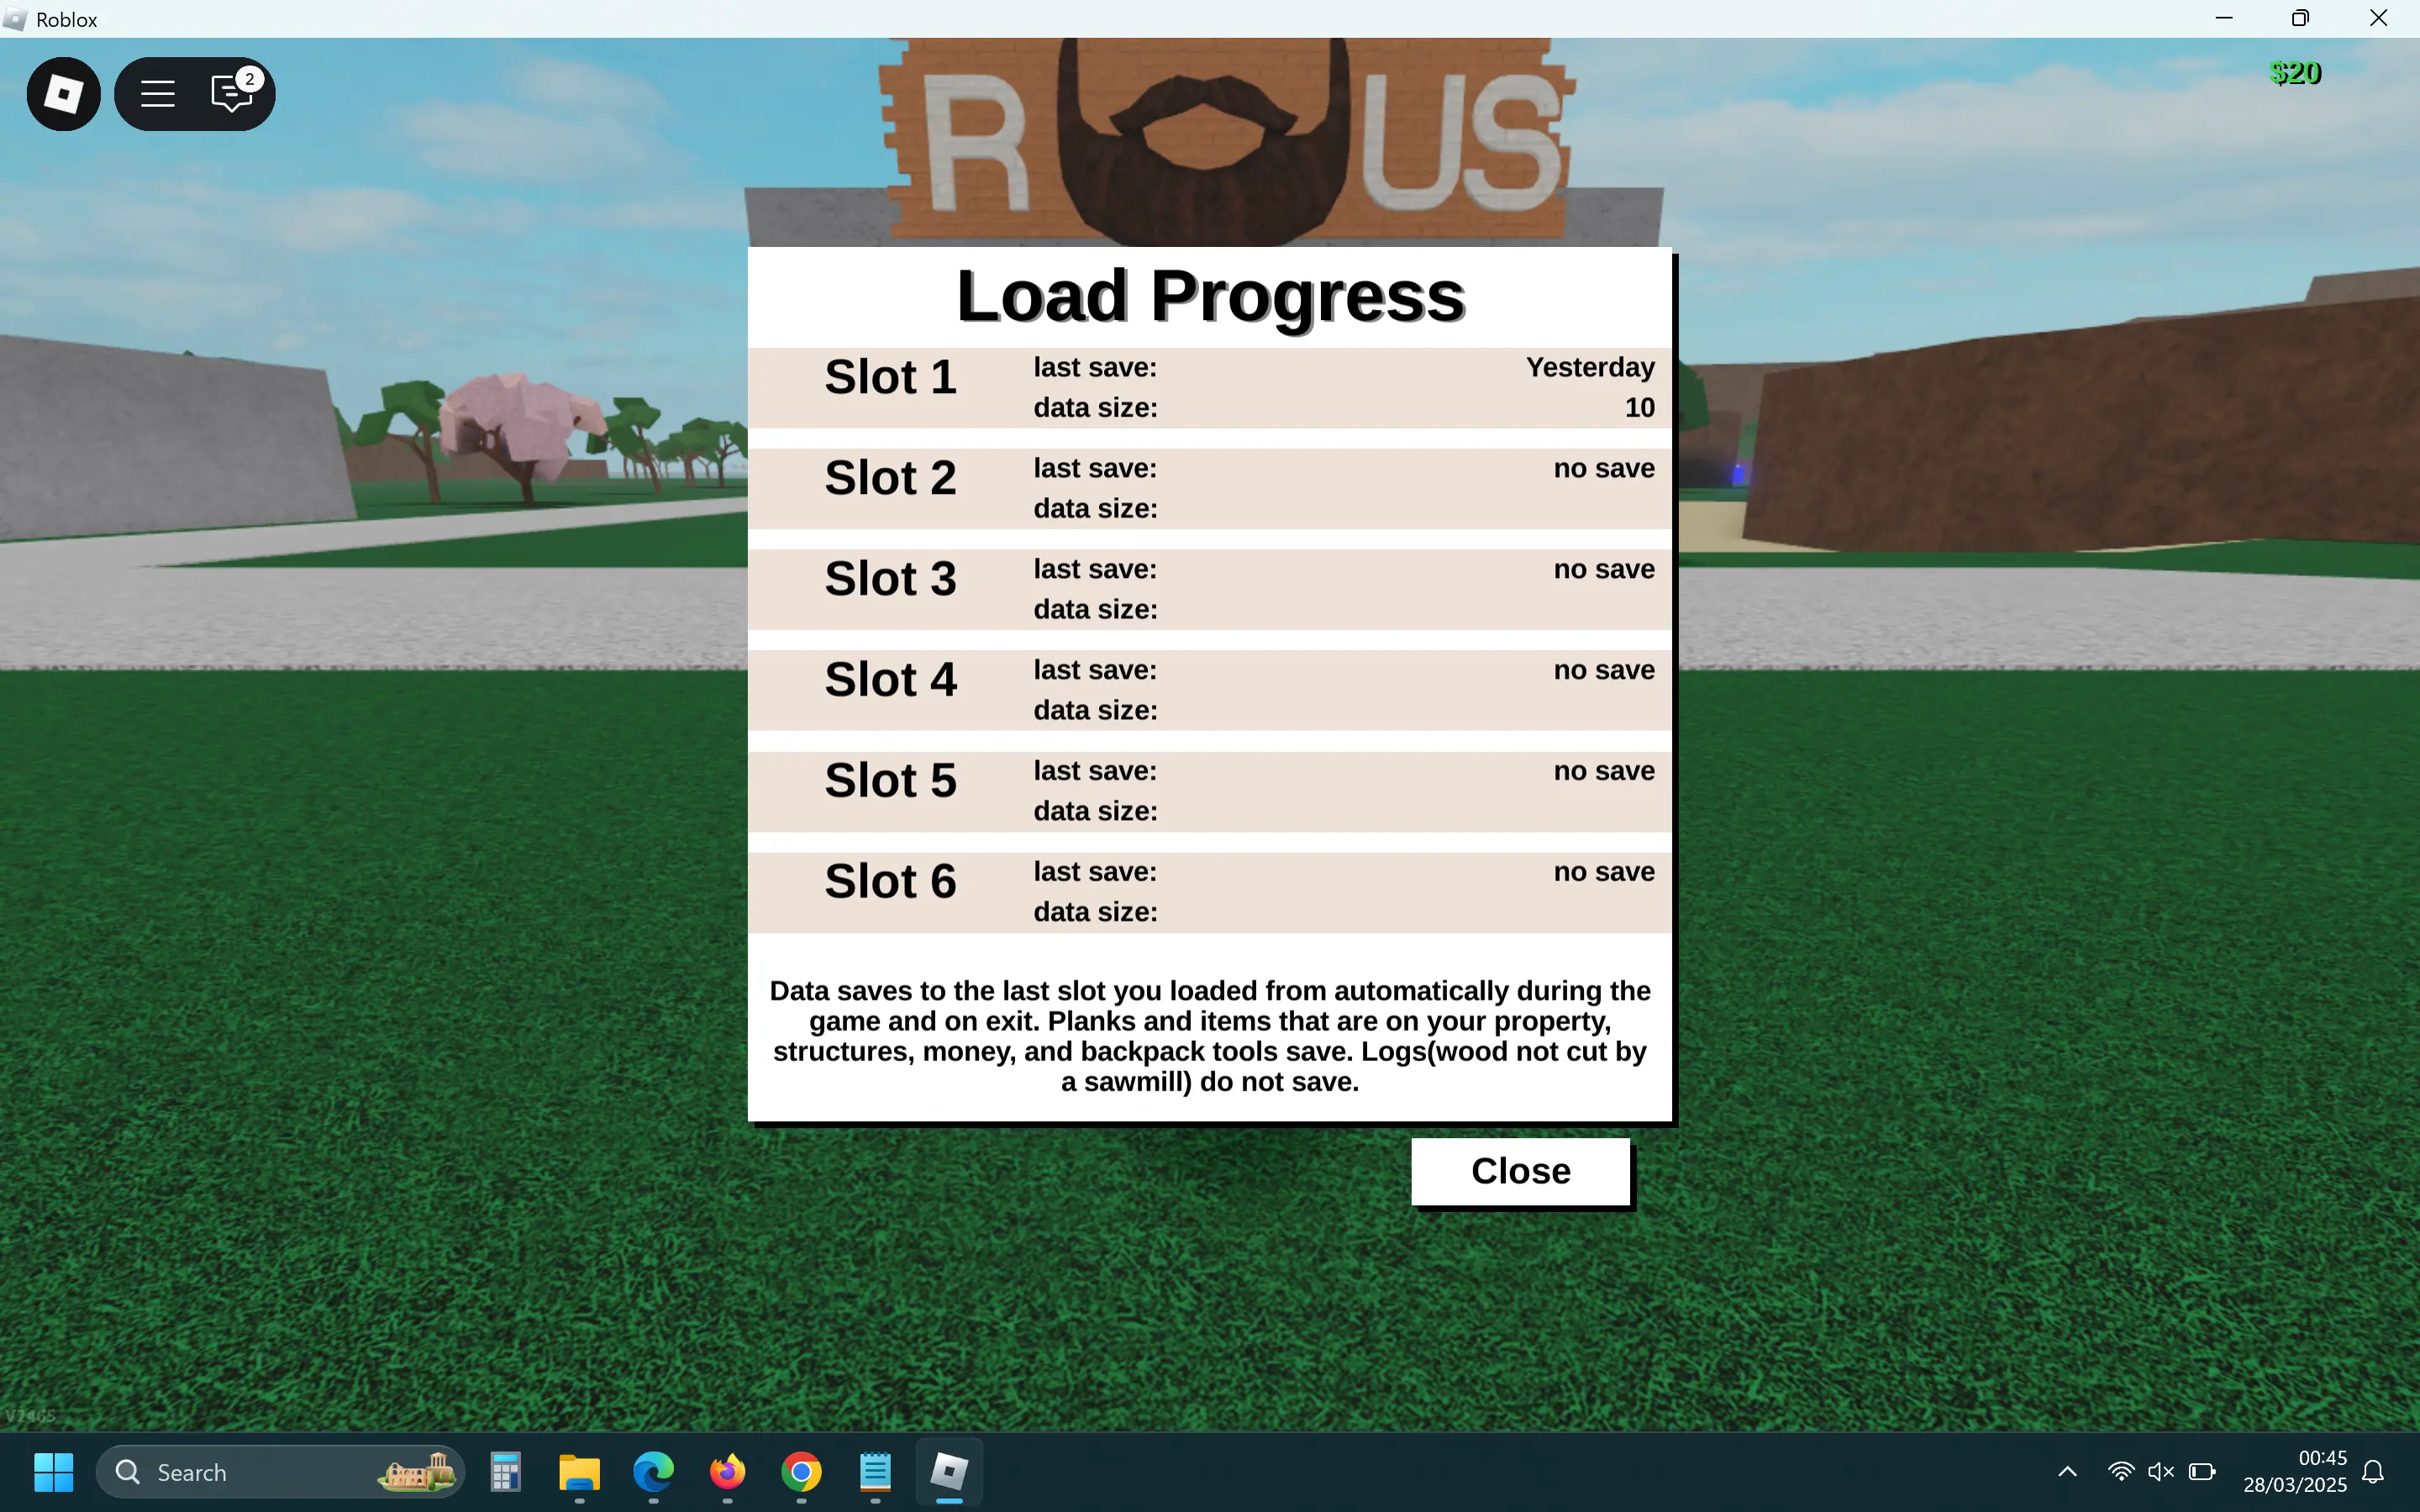The image size is (2420, 1512).
Task: Open Notepad from the taskbar
Action: pyautogui.click(x=875, y=1471)
